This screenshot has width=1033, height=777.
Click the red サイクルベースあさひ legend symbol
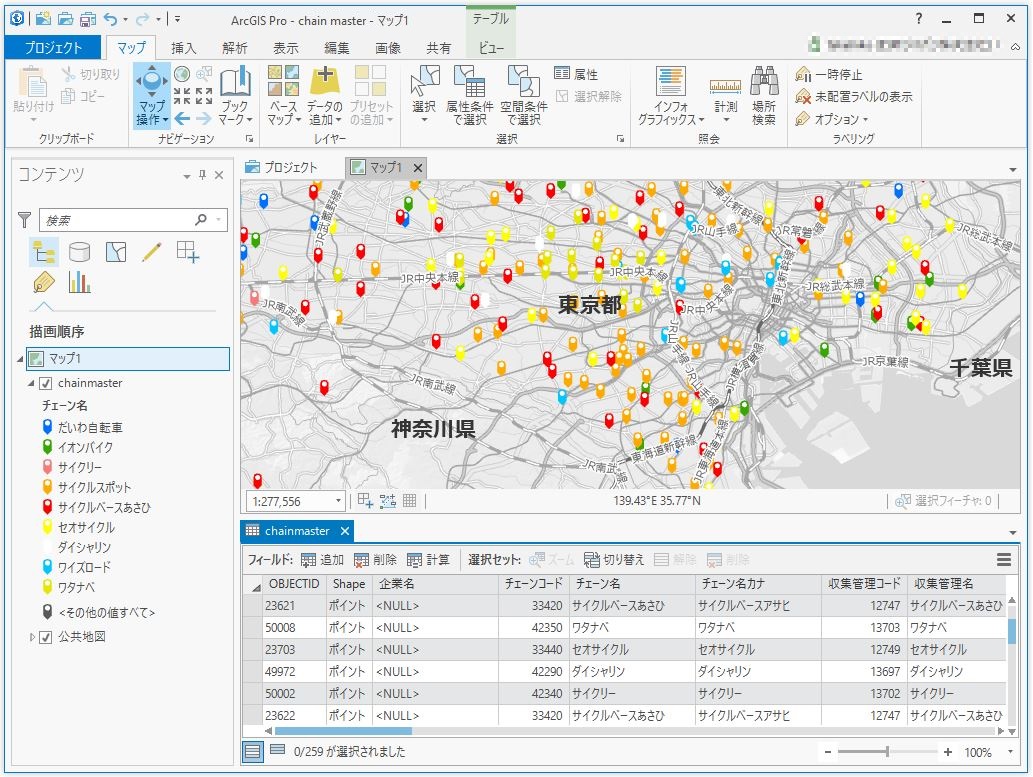(x=47, y=507)
